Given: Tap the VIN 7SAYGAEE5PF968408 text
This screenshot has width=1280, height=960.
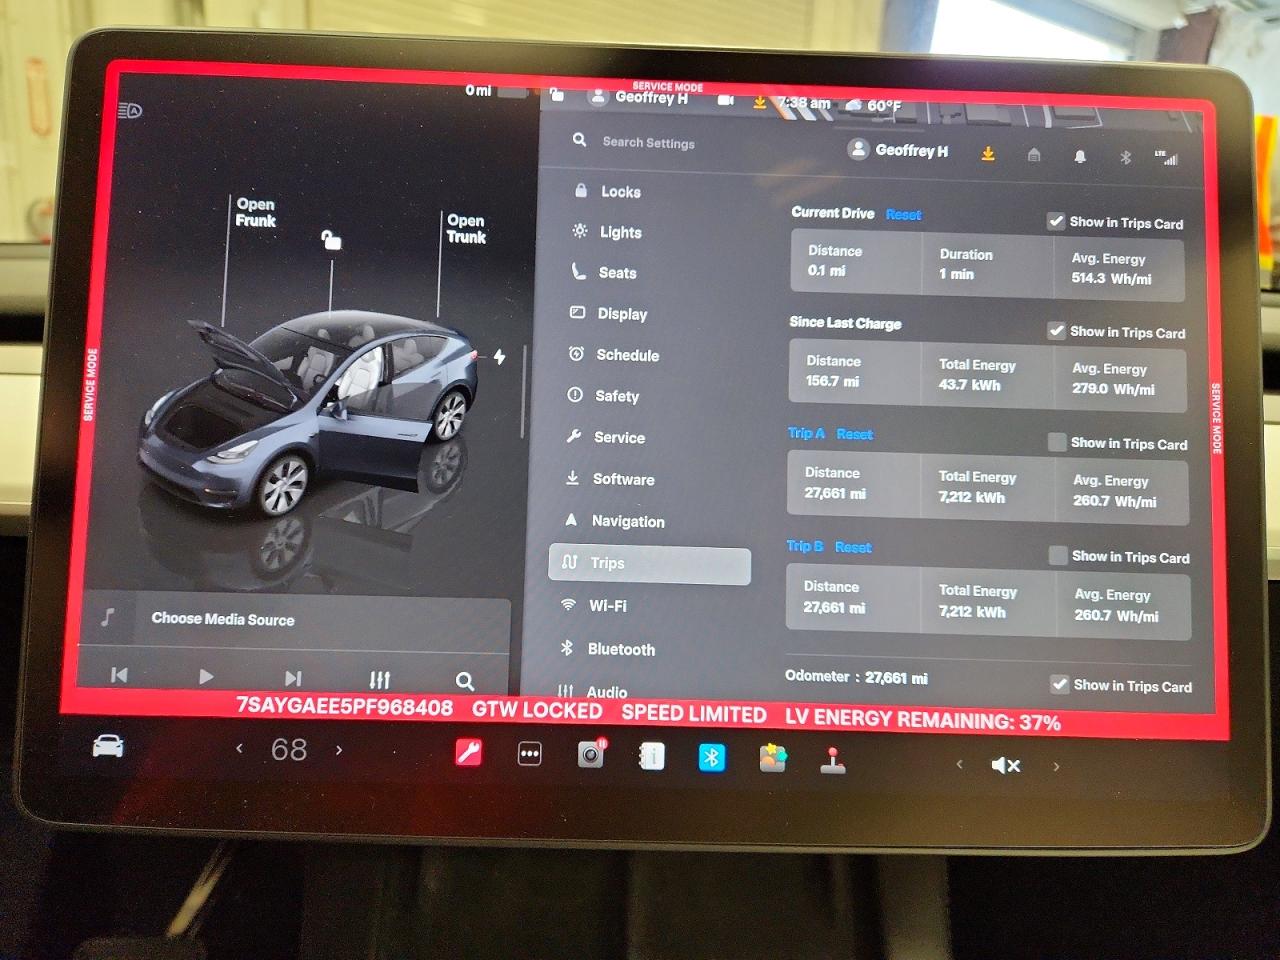Looking at the screenshot, I should [344, 707].
